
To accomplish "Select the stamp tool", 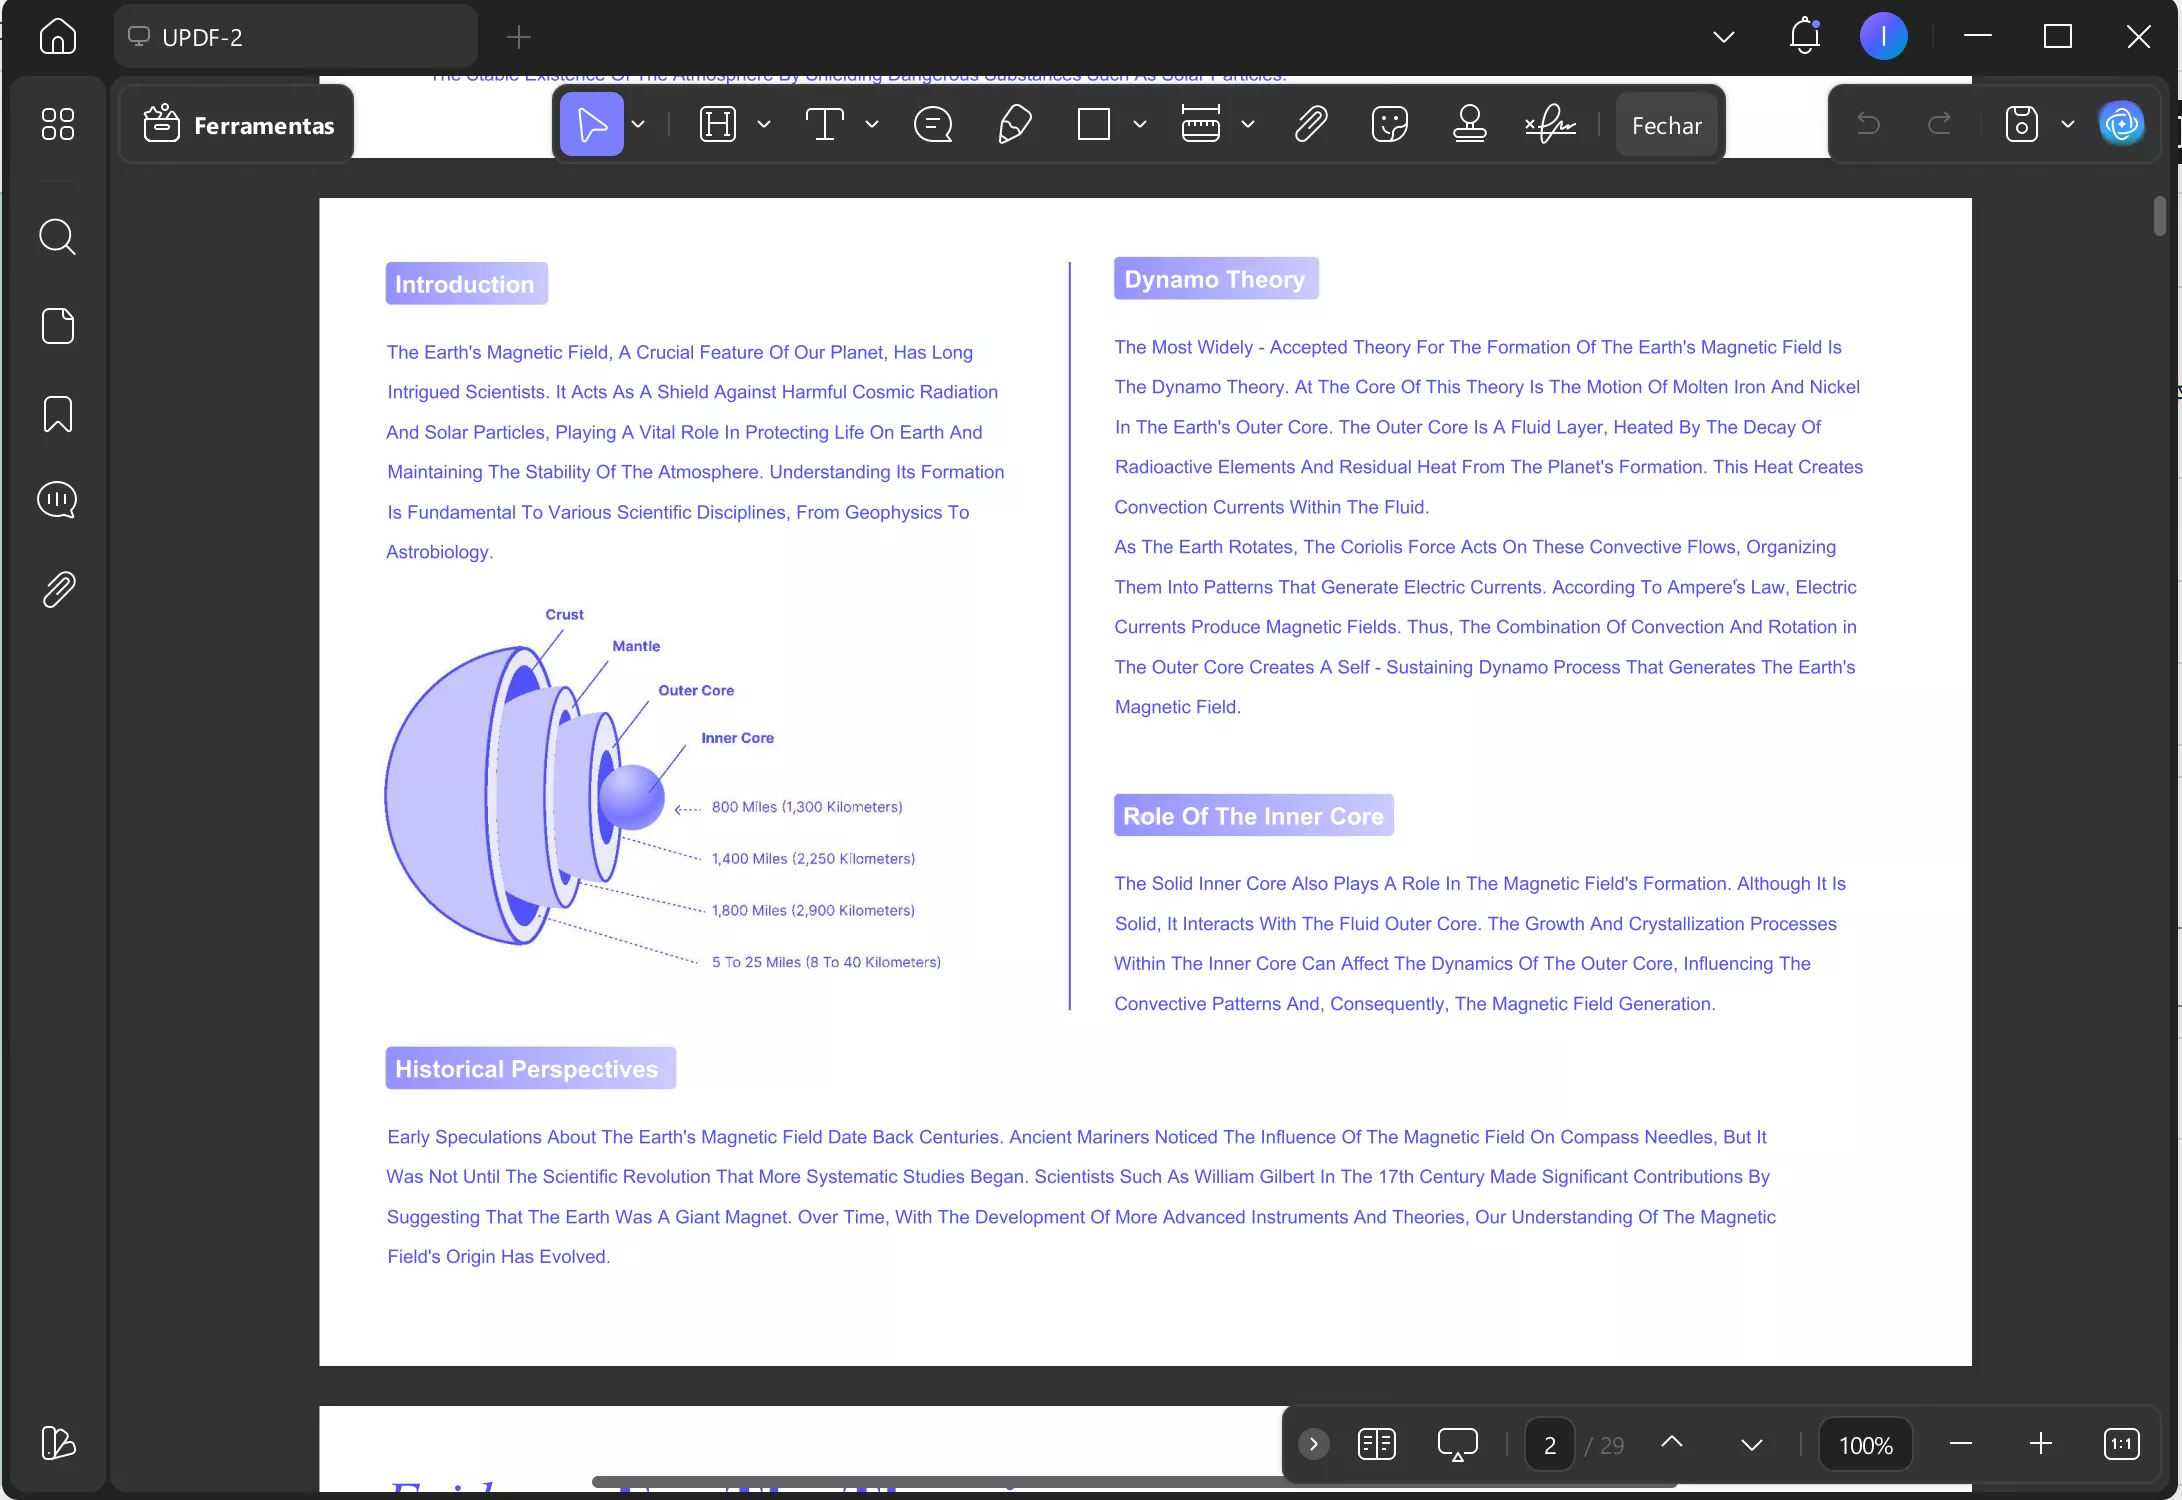I will [1469, 125].
